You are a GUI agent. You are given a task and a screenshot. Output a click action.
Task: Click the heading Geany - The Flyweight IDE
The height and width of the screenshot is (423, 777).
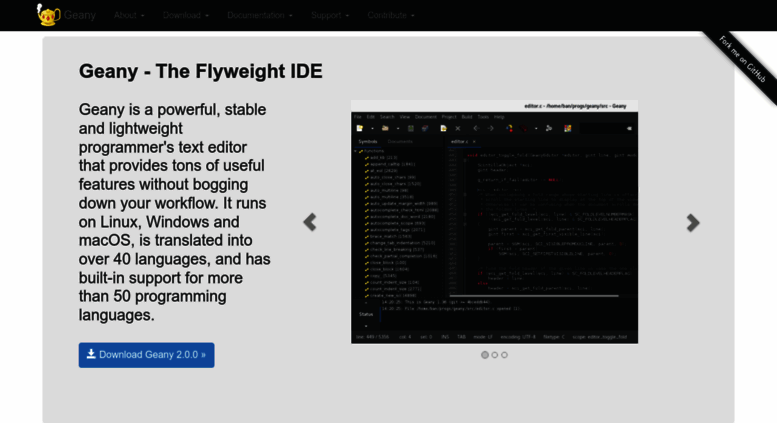coord(200,71)
